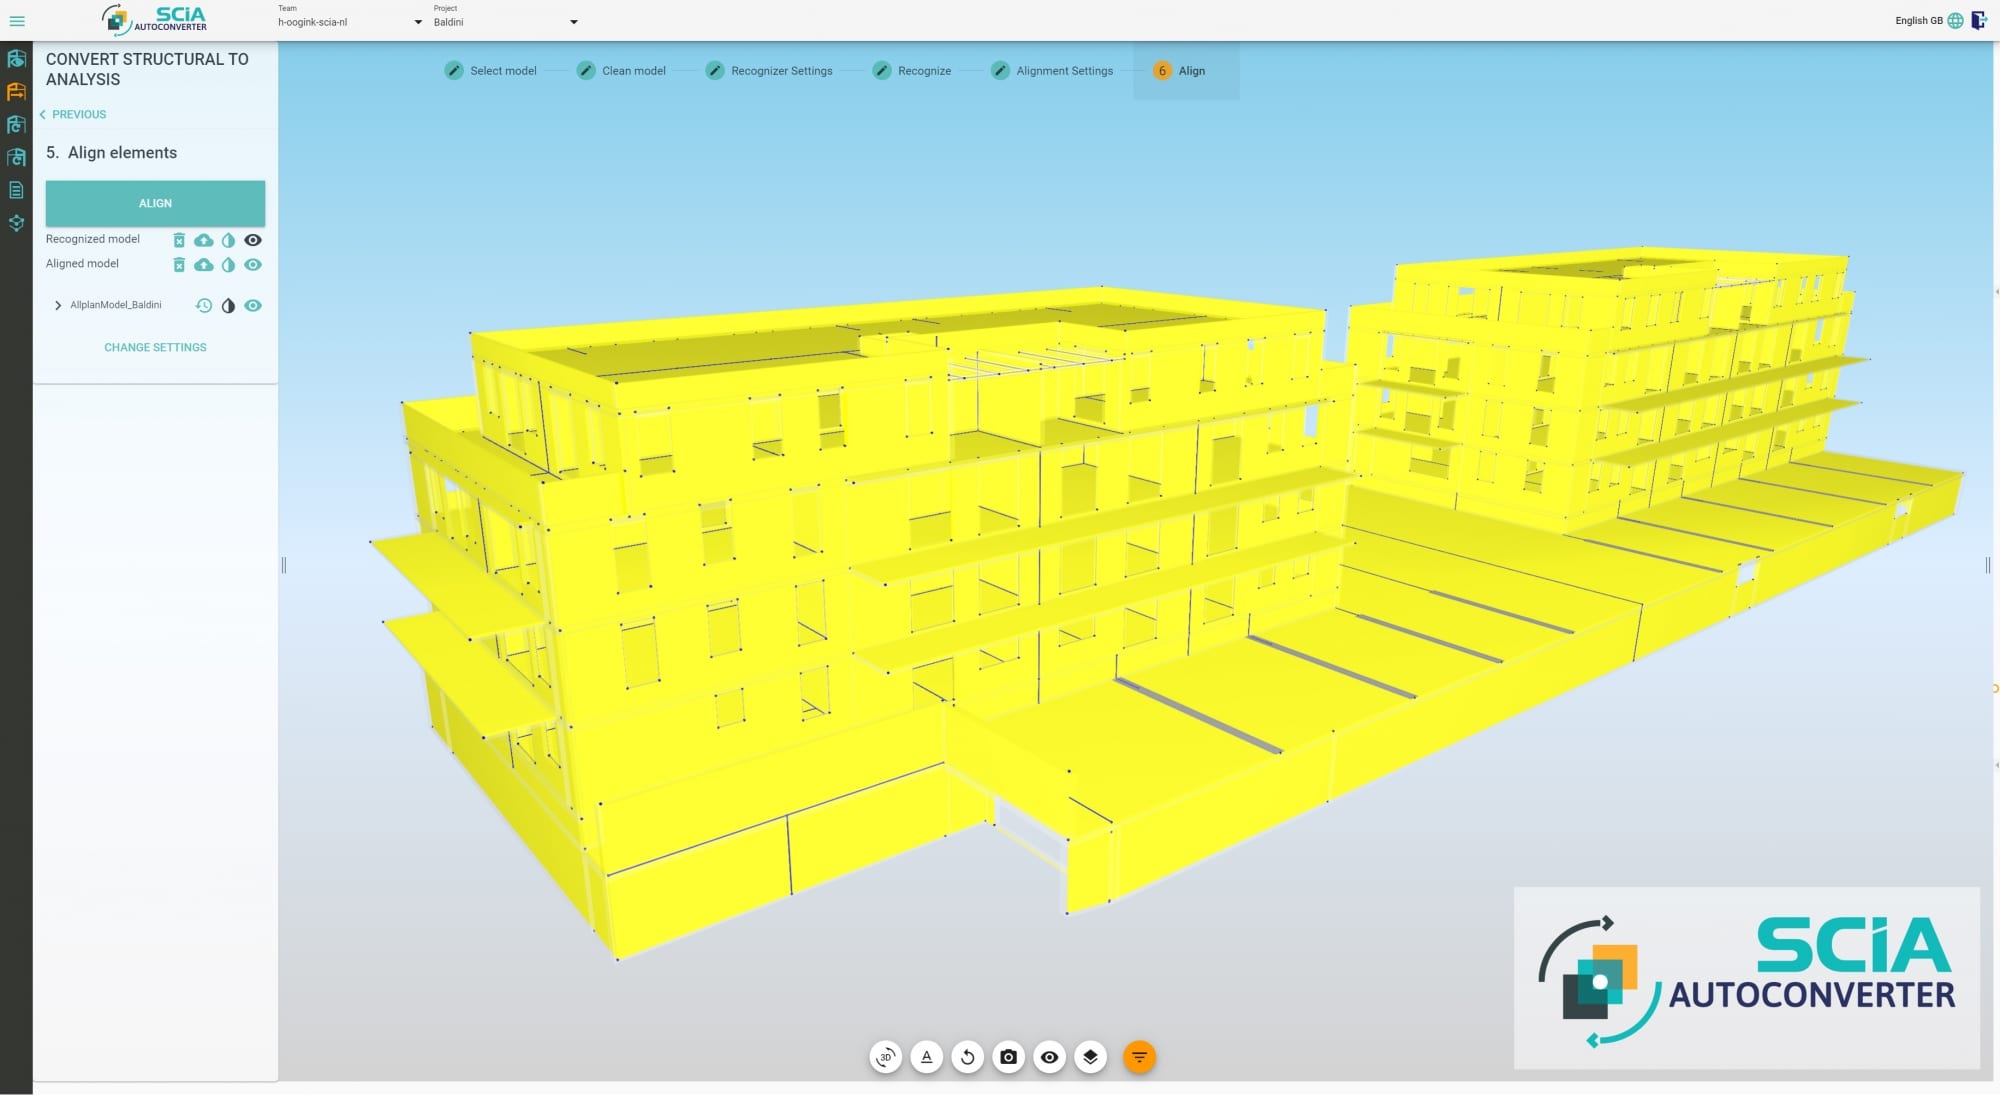The height and width of the screenshot is (1095, 2000).
Task: Click the CHANGE SETTINGS link
Action: (155, 347)
